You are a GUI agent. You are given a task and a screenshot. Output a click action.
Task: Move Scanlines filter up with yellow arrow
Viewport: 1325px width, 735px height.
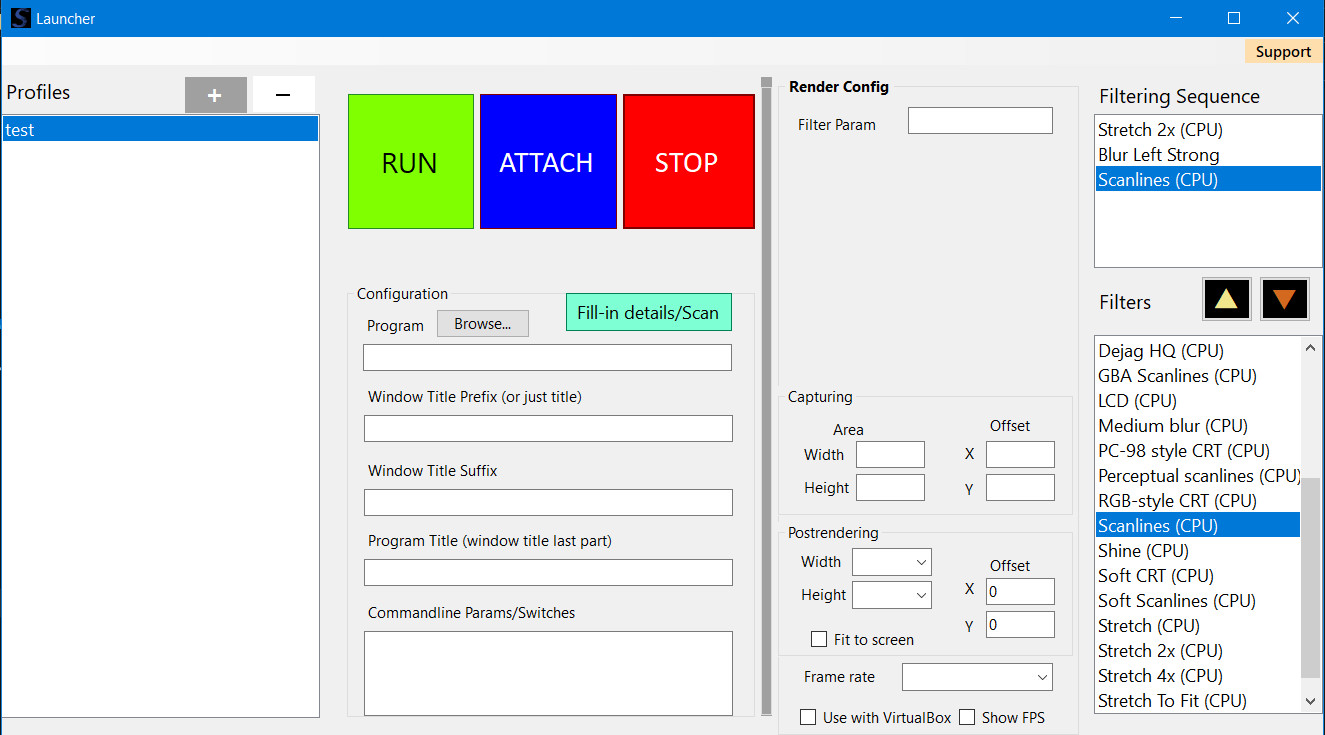(x=1226, y=298)
